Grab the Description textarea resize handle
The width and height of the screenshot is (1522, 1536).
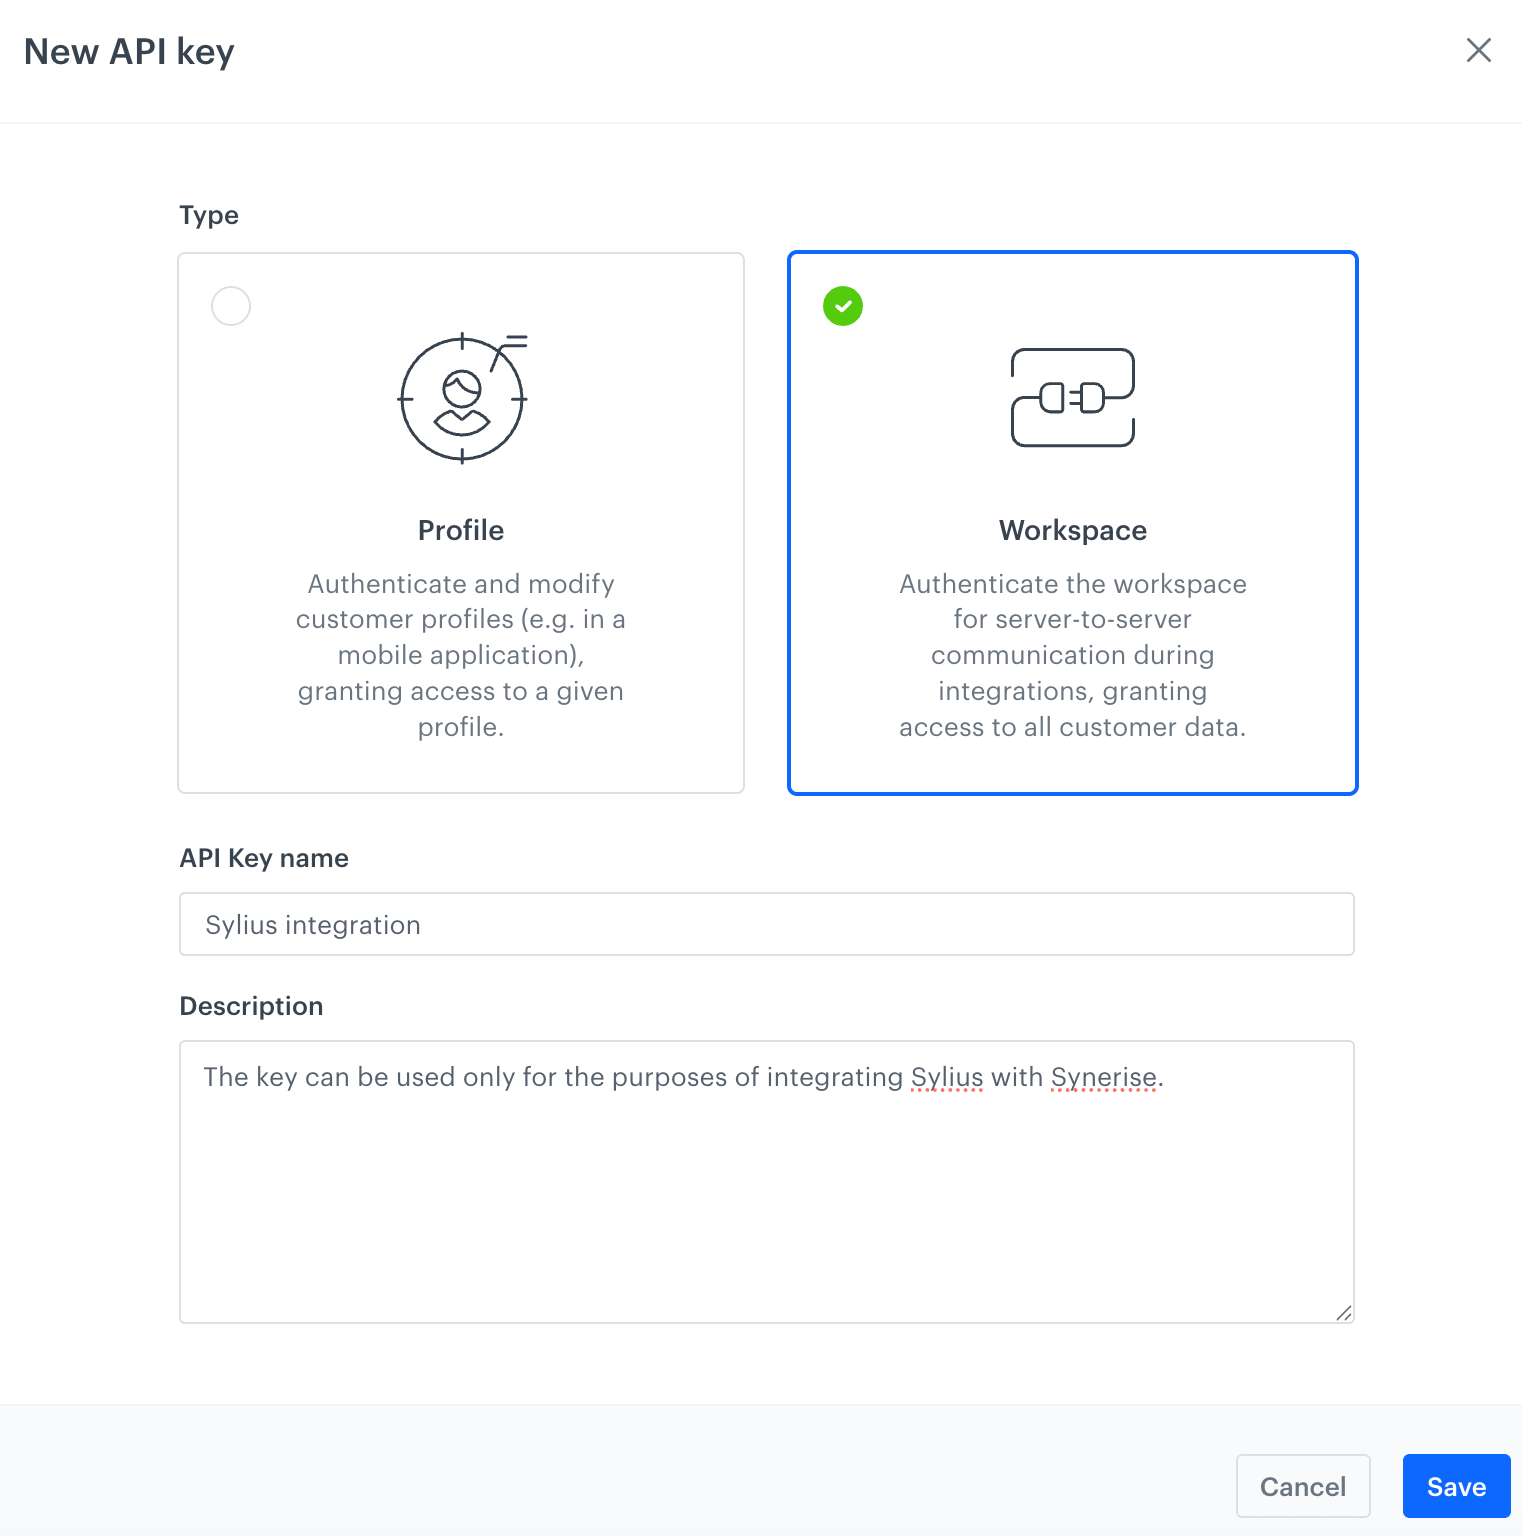(1344, 1313)
